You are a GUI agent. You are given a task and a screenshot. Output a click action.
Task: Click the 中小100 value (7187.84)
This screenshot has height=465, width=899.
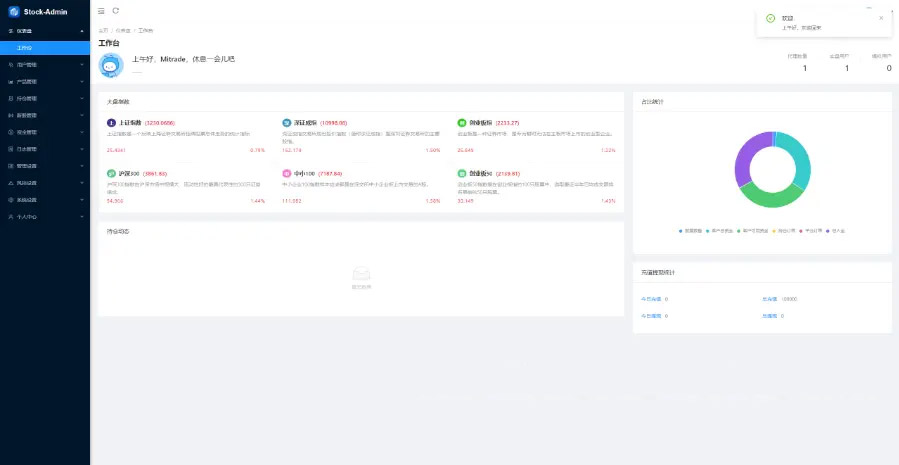[x=330, y=173]
